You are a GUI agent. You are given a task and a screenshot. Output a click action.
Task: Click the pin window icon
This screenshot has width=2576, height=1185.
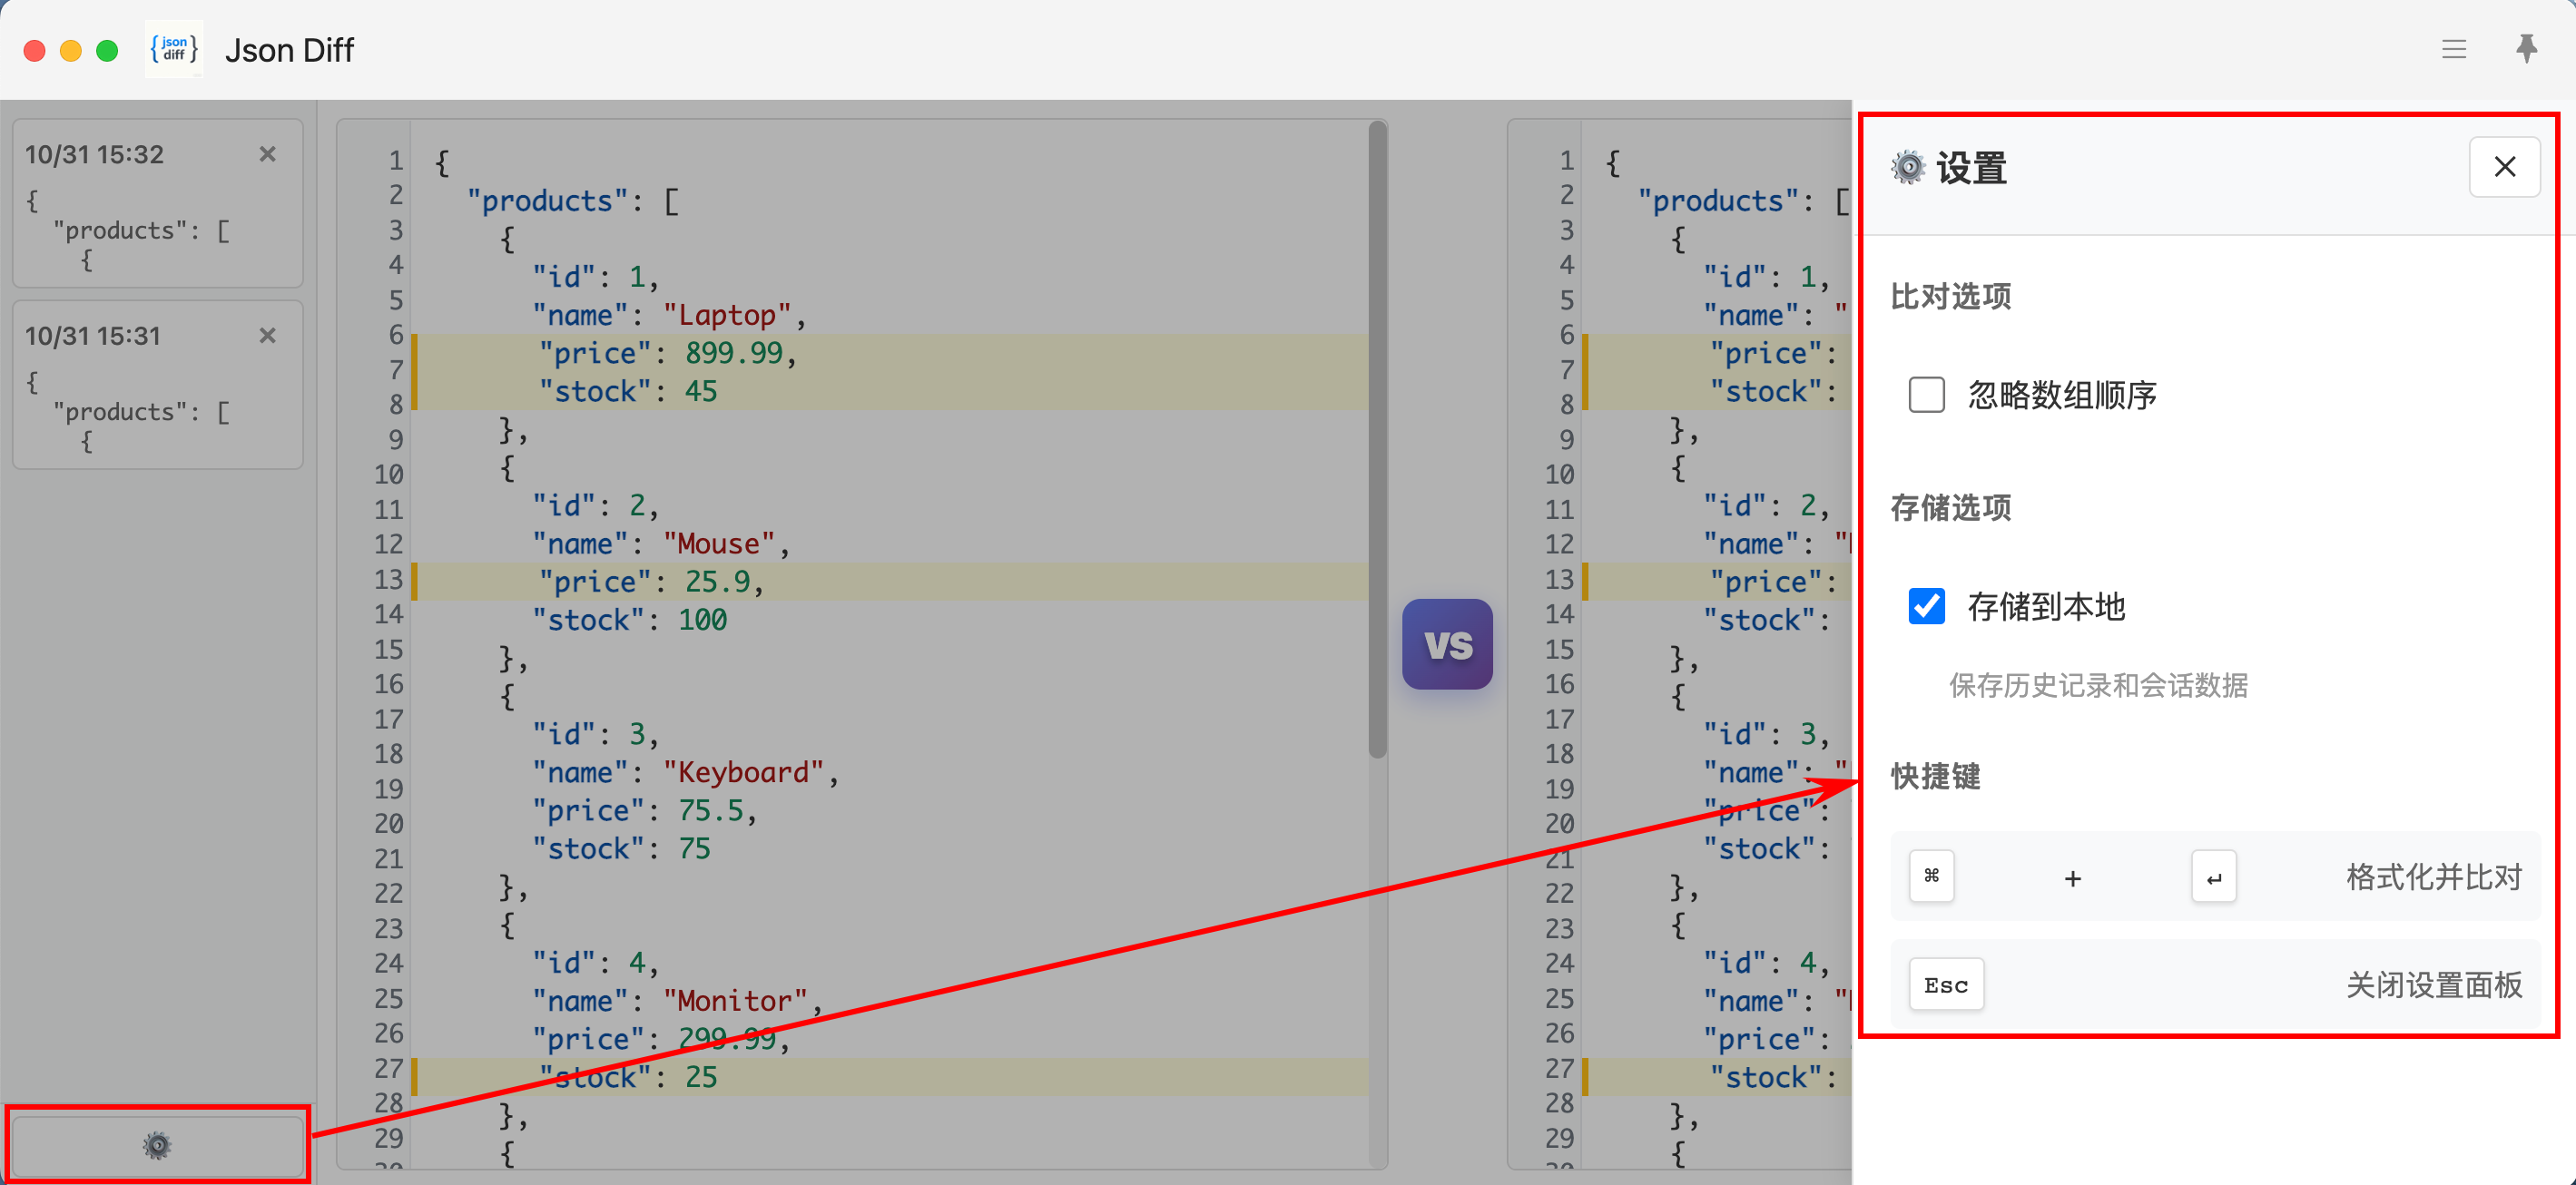(x=2526, y=48)
